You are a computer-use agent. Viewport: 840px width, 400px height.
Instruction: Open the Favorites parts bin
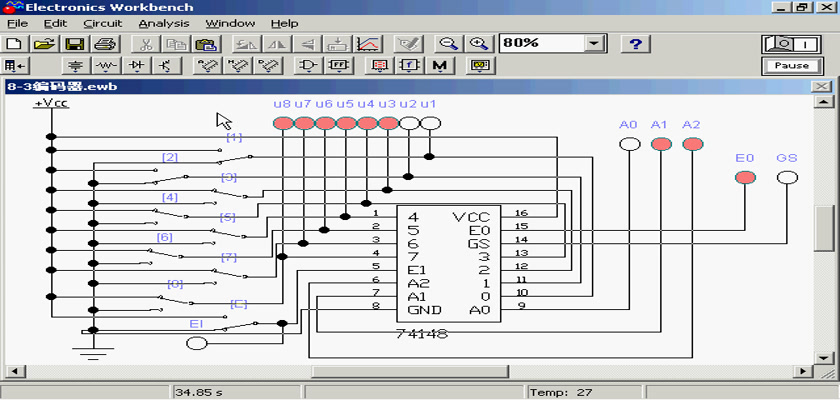click(15, 66)
